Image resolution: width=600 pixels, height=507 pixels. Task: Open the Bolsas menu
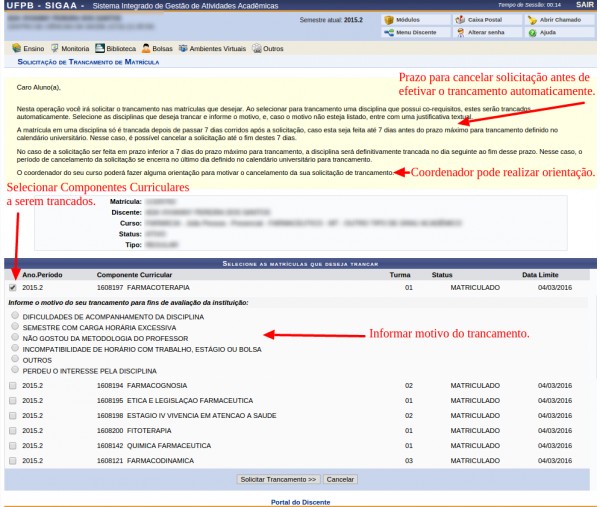(x=162, y=49)
